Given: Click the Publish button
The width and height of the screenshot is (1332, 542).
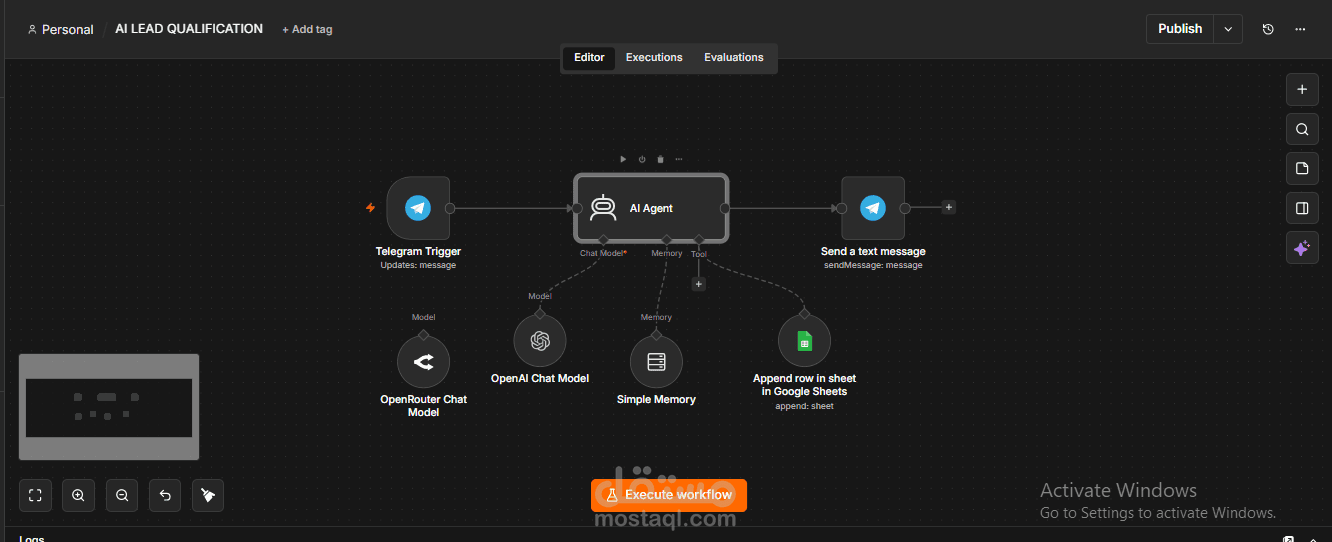Looking at the screenshot, I should click(x=1180, y=29).
